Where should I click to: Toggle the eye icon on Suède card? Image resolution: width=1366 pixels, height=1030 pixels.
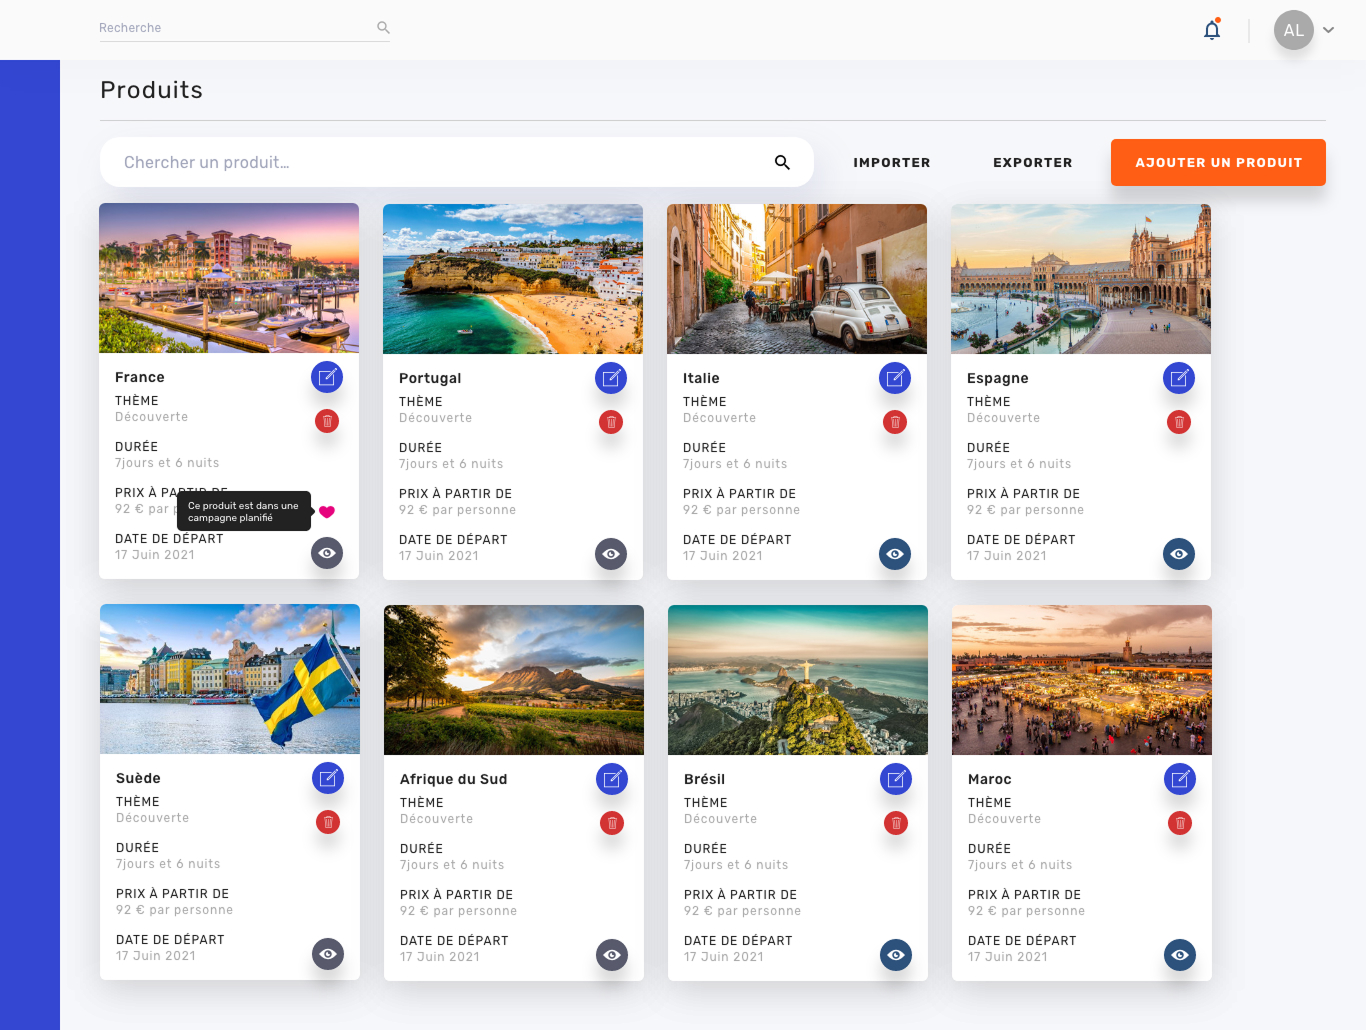click(x=328, y=954)
